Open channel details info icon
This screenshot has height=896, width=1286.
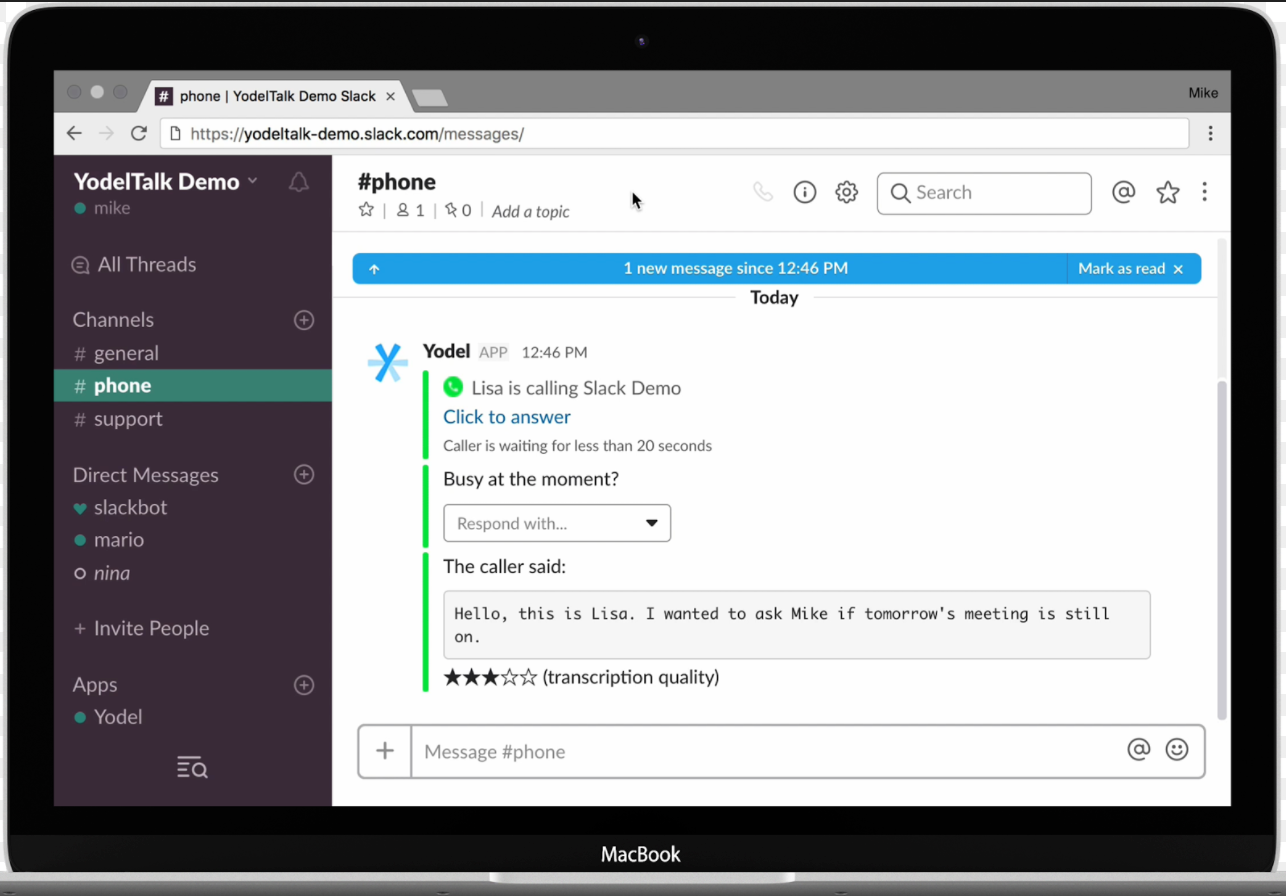click(805, 192)
